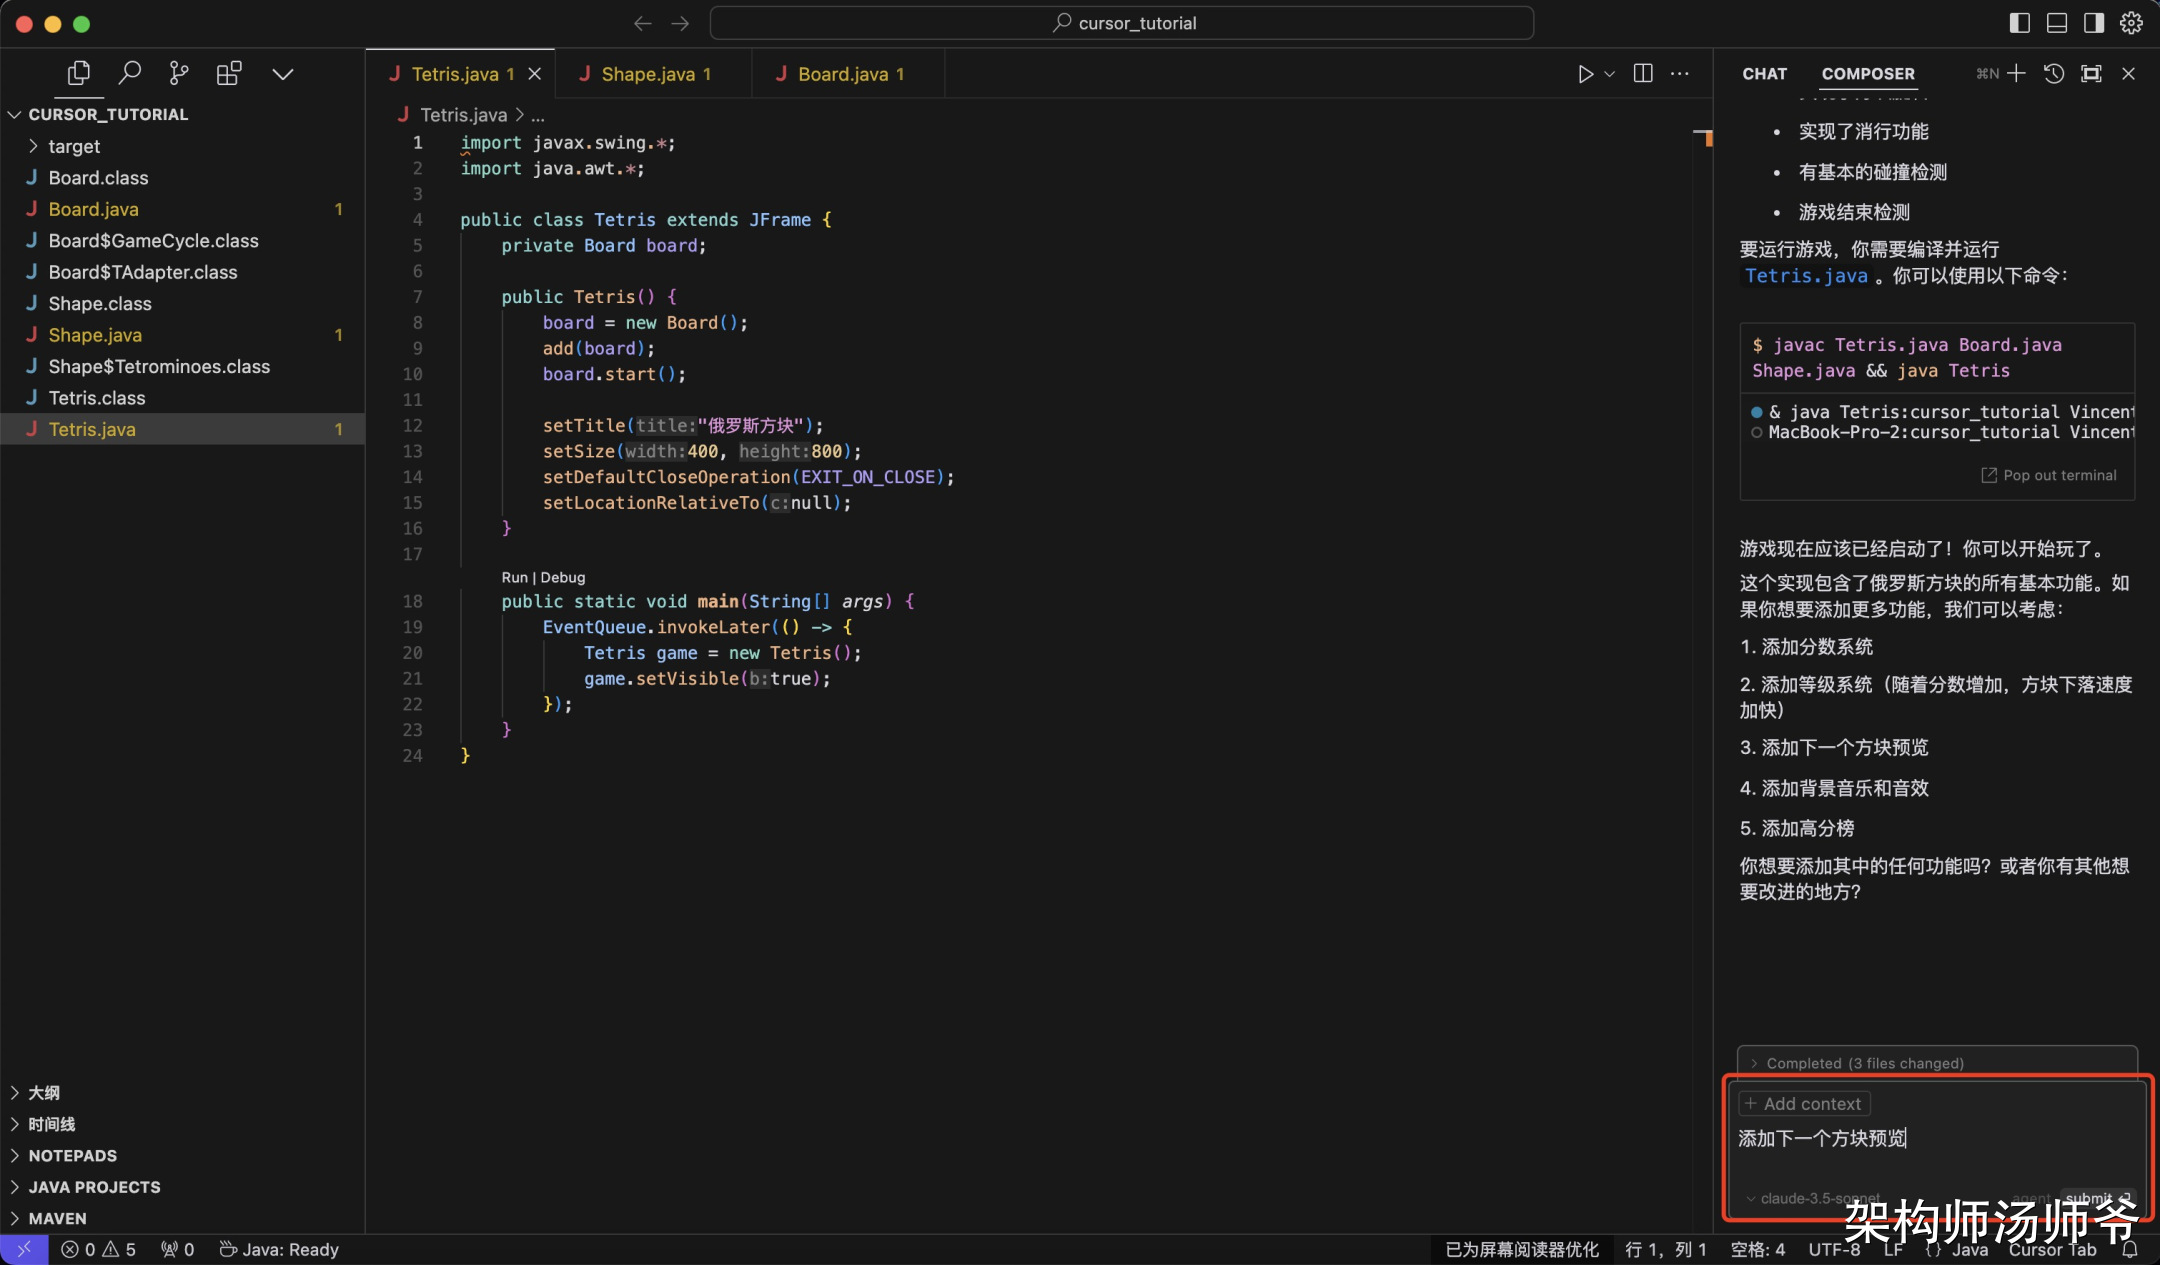Open run options dropdown arrow
The width and height of the screenshot is (2160, 1265).
point(1610,74)
